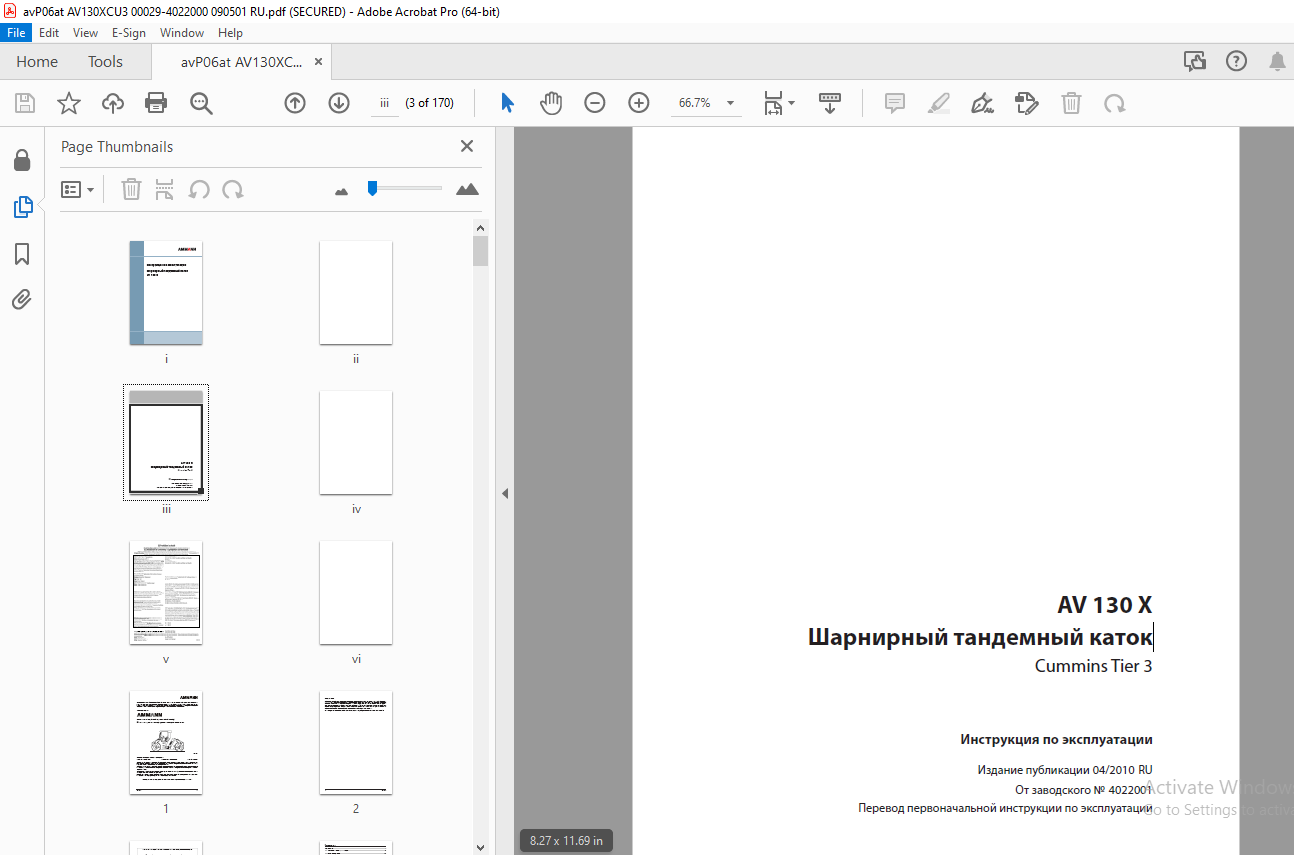This screenshot has height=855, width=1294.
Task: Reduce thumbnail size small mountain icon
Action: 342,191
